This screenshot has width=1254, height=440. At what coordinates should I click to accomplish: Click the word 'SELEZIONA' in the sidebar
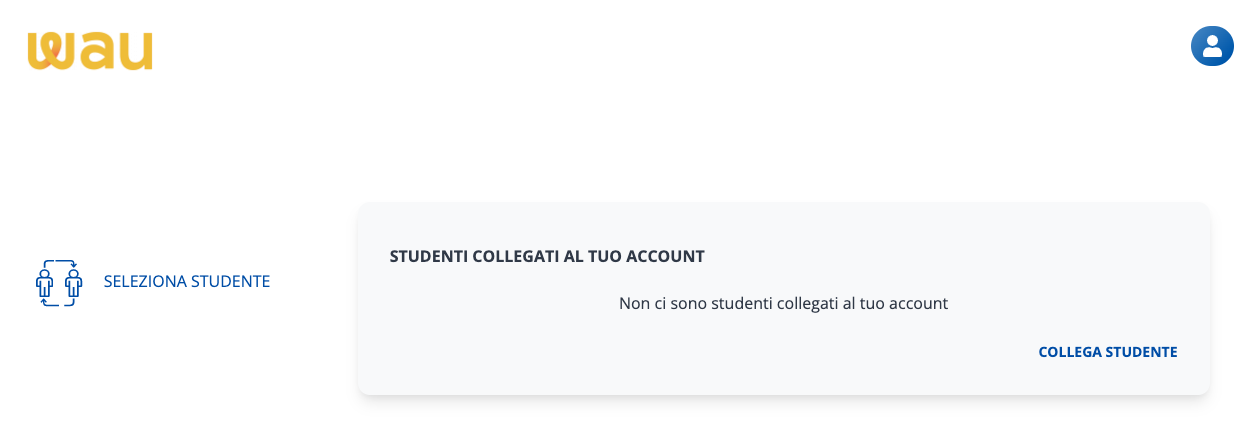tap(145, 282)
